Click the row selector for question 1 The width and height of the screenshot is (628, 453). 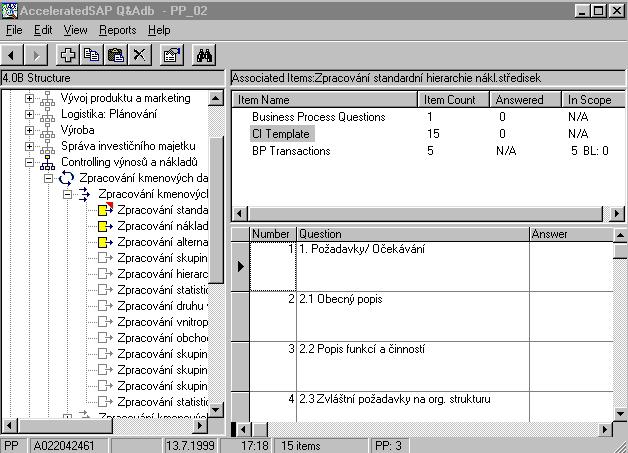pos(240,266)
